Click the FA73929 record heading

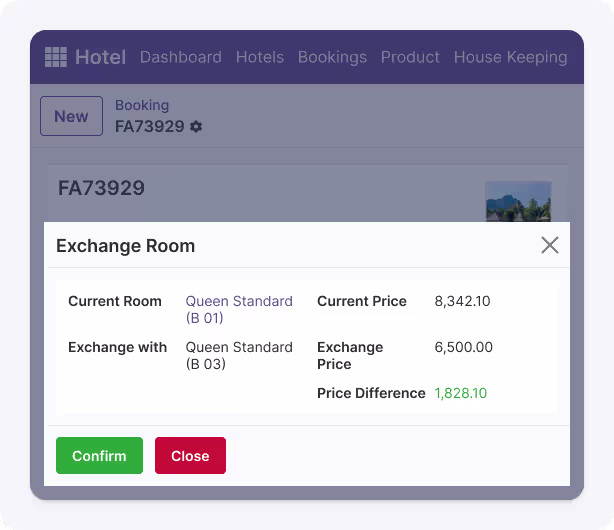coord(101,188)
